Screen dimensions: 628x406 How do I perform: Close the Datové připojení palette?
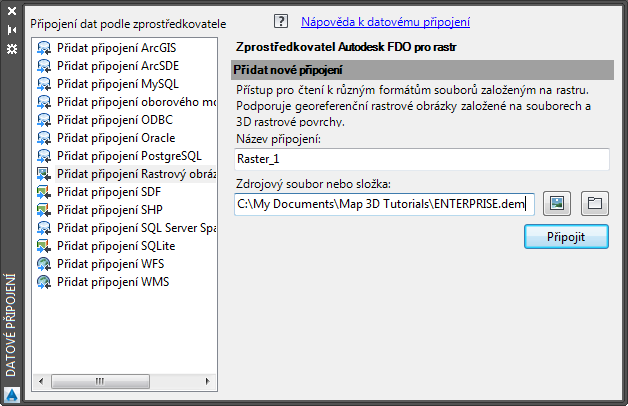point(12,11)
